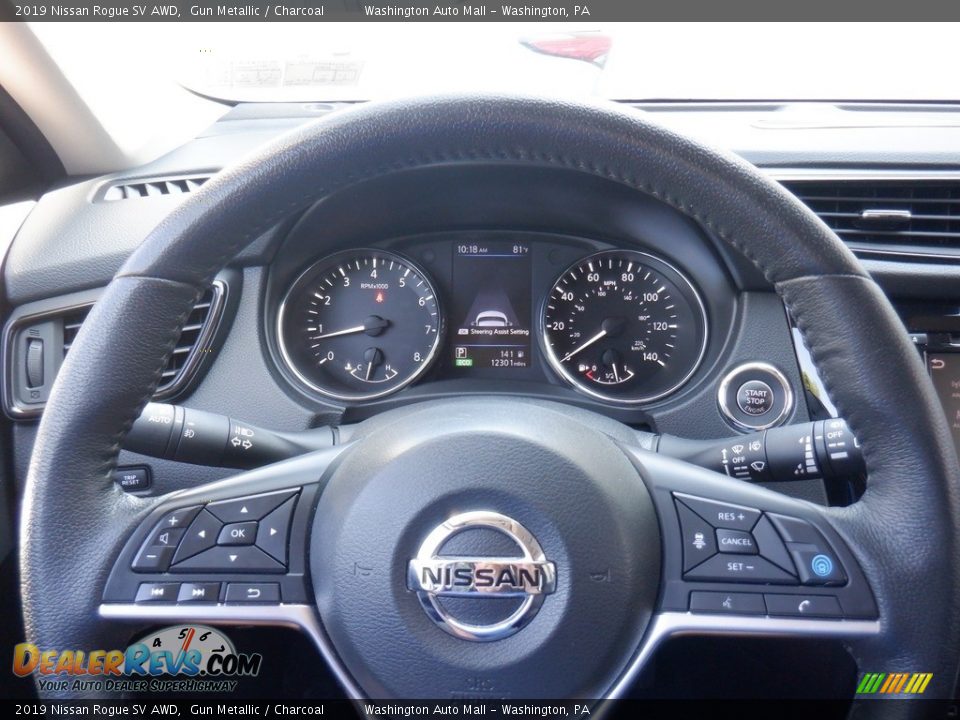Tap the speaker icon between volume keys

pos(163,539)
